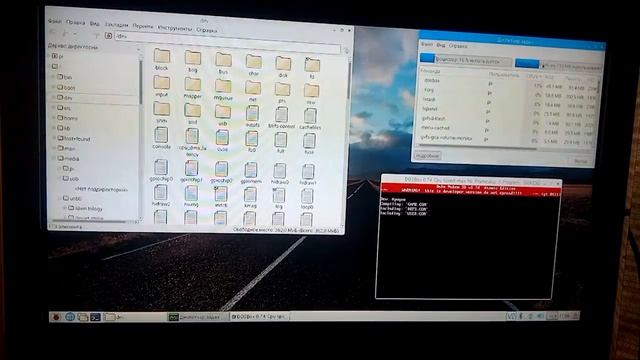Open the bsg folder icon
This screenshot has height=360, width=640.
click(193, 58)
